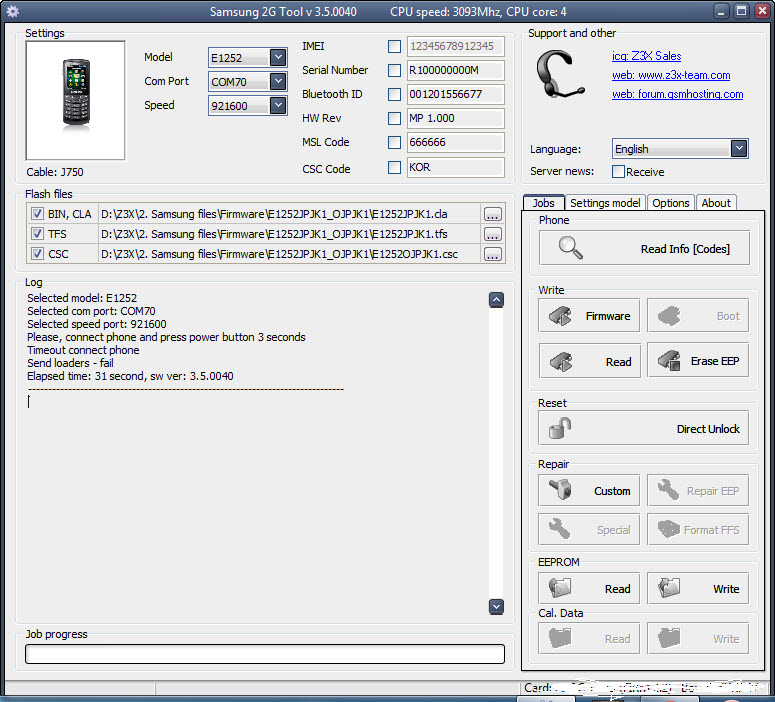Viewport: 775px width, 702px height.
Task: Click the Serial Number input field
Action: coord(455,70)
